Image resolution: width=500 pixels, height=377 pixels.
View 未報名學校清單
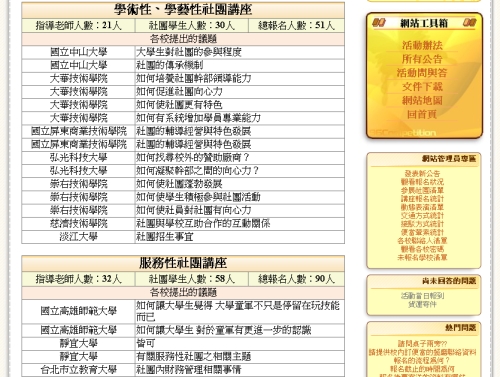pos(422,257)
